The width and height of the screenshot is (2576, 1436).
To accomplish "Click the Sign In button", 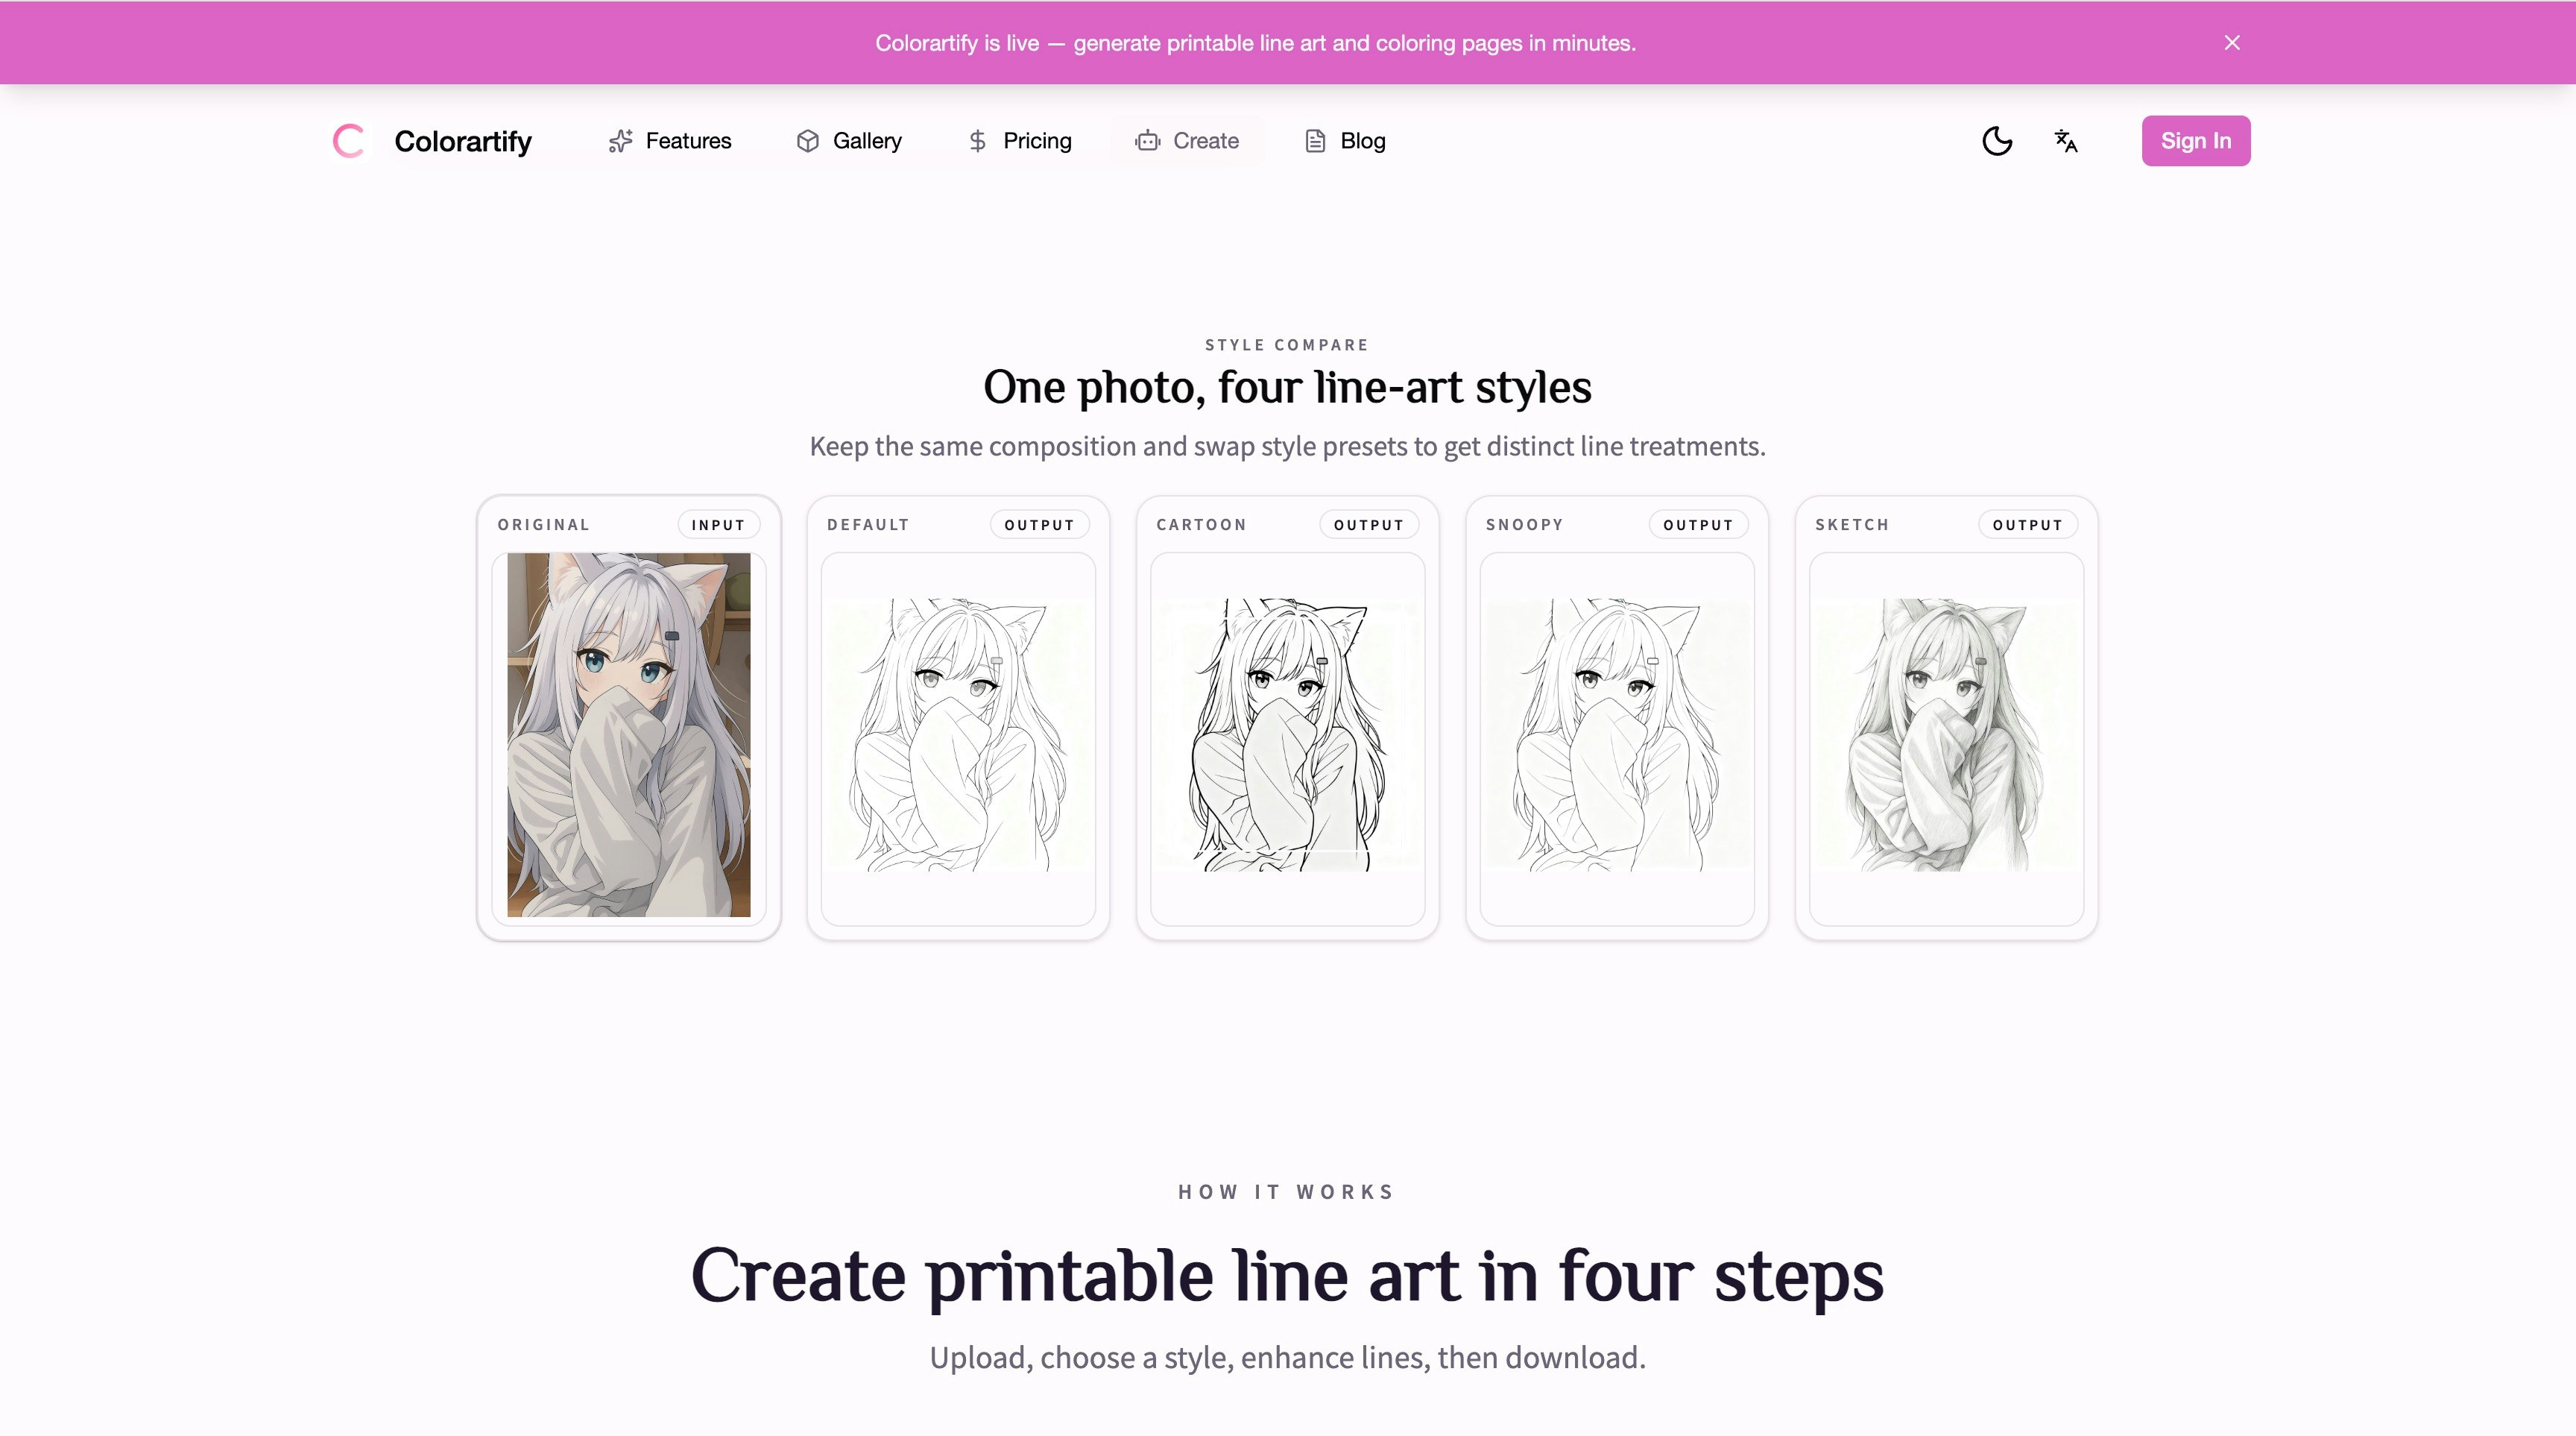I will click(2196, 140).
